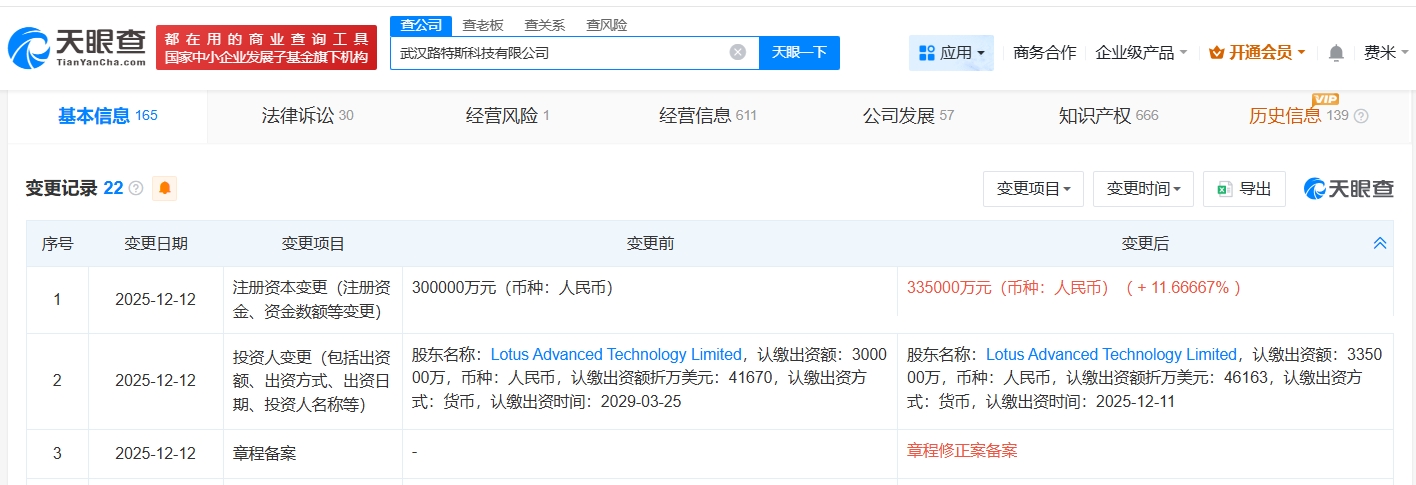The width and height of the screenshot is (1416, 485).
Task: Collapse table with double chevron icon
Action: [x=1379, y=243]
